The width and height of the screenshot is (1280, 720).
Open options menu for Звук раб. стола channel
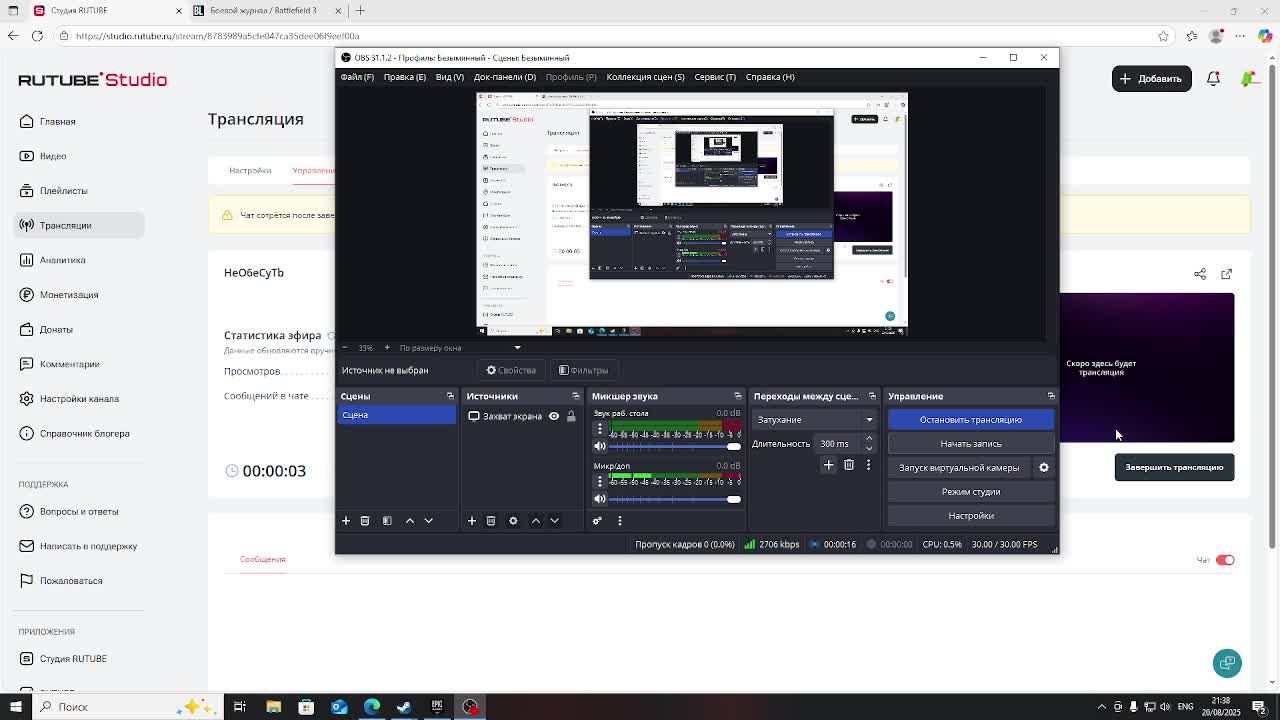click(x=600, y=428)
